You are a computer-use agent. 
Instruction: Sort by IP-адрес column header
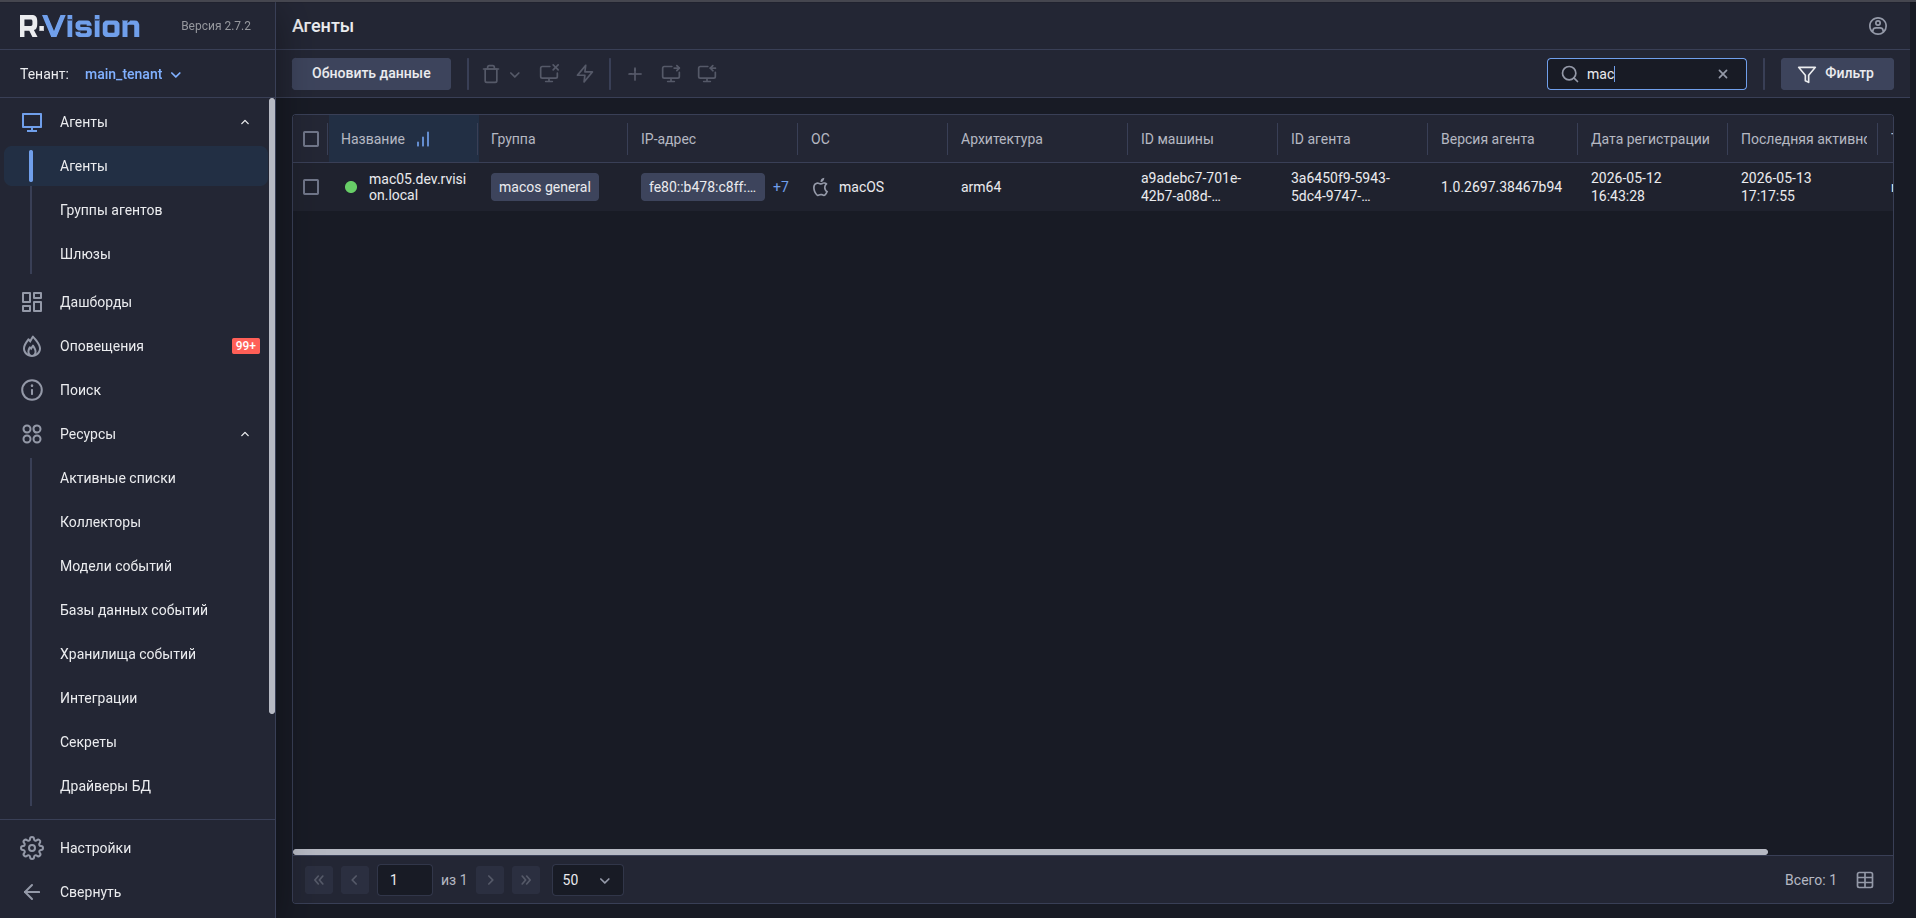[668, 139]
